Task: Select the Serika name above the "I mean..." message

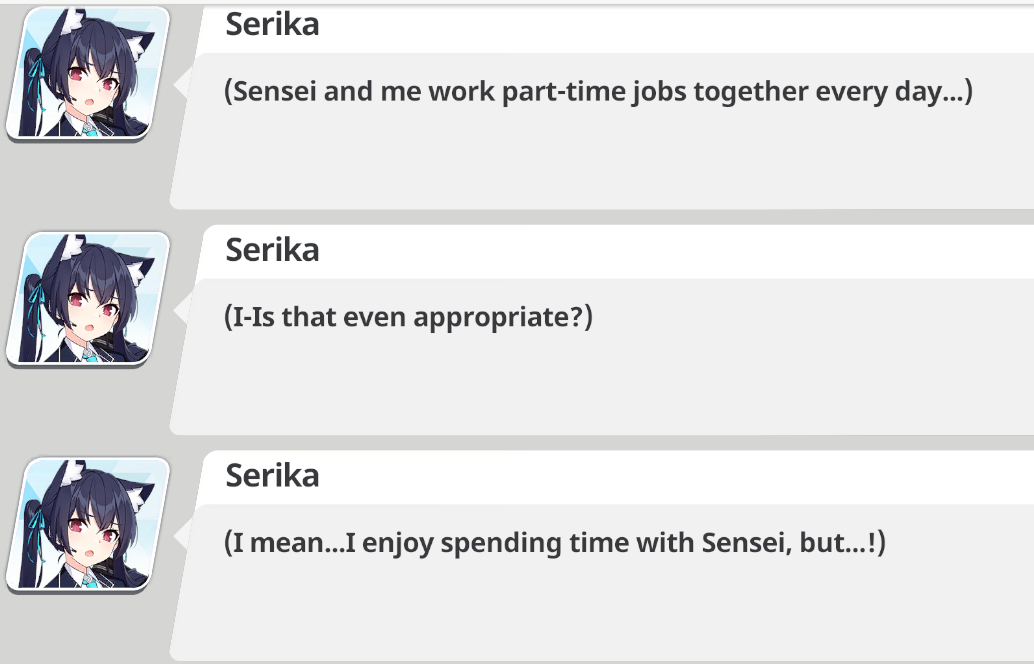Action: (x=272, y=475)
